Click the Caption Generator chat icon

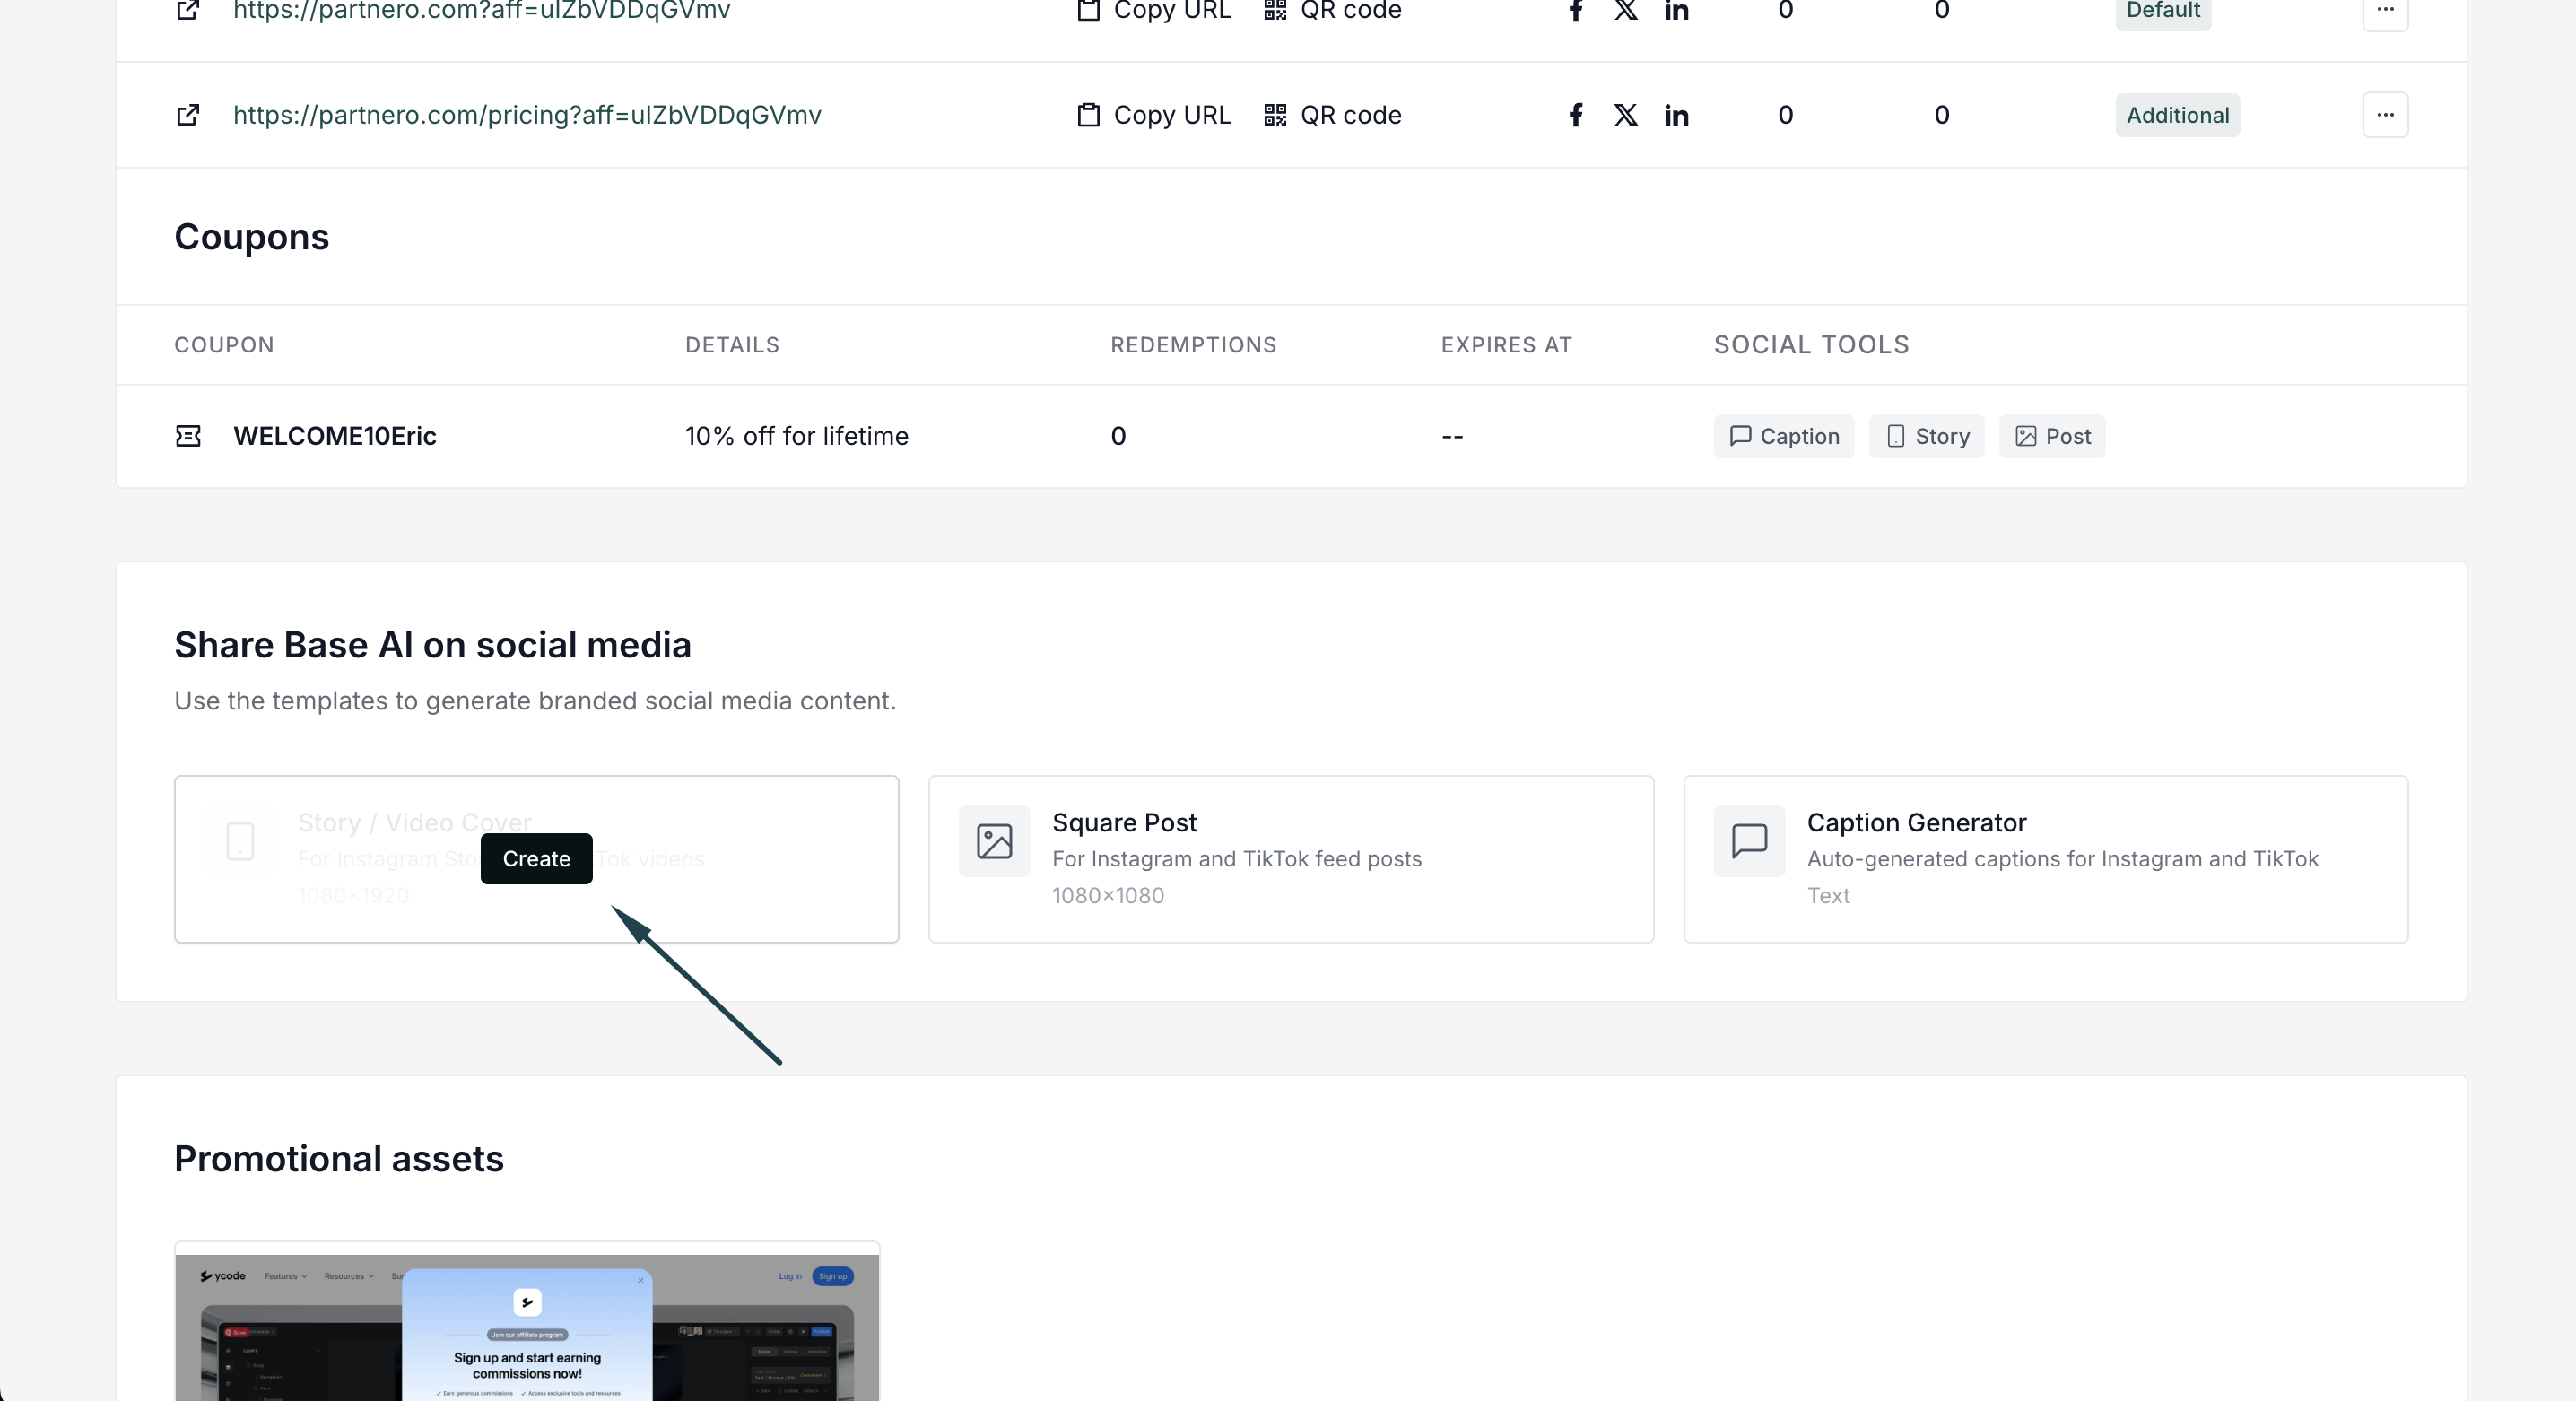1749,841
